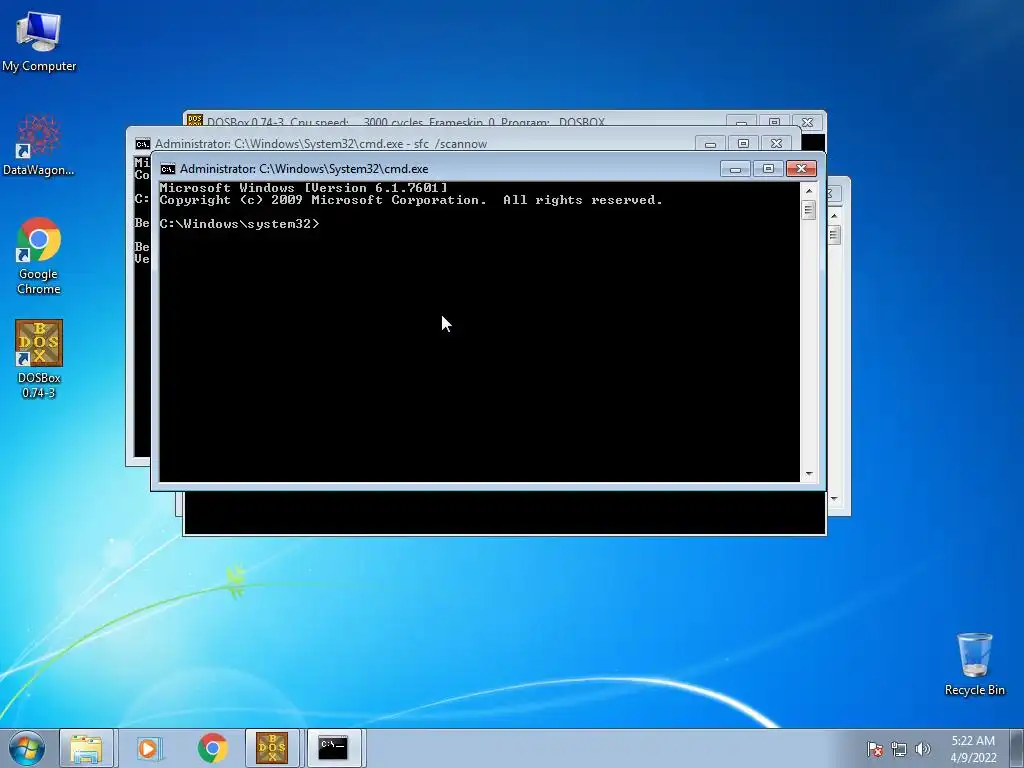
Task: Open the network tray icon
Action: (899, 749)
